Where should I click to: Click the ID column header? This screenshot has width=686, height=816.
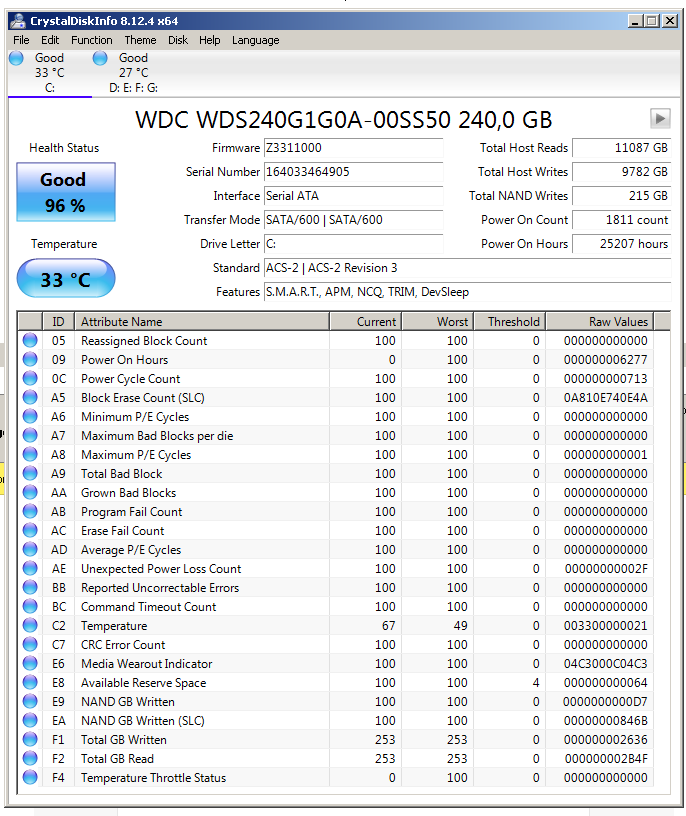pos(58,322)
